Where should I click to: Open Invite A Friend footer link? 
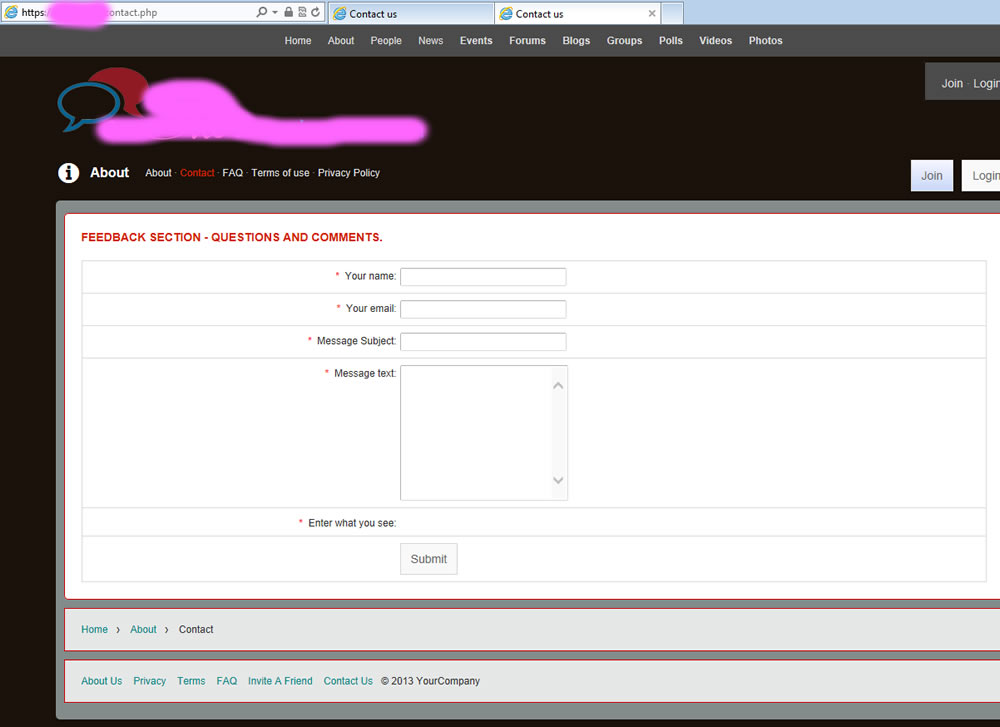click(x=280, y=681)
